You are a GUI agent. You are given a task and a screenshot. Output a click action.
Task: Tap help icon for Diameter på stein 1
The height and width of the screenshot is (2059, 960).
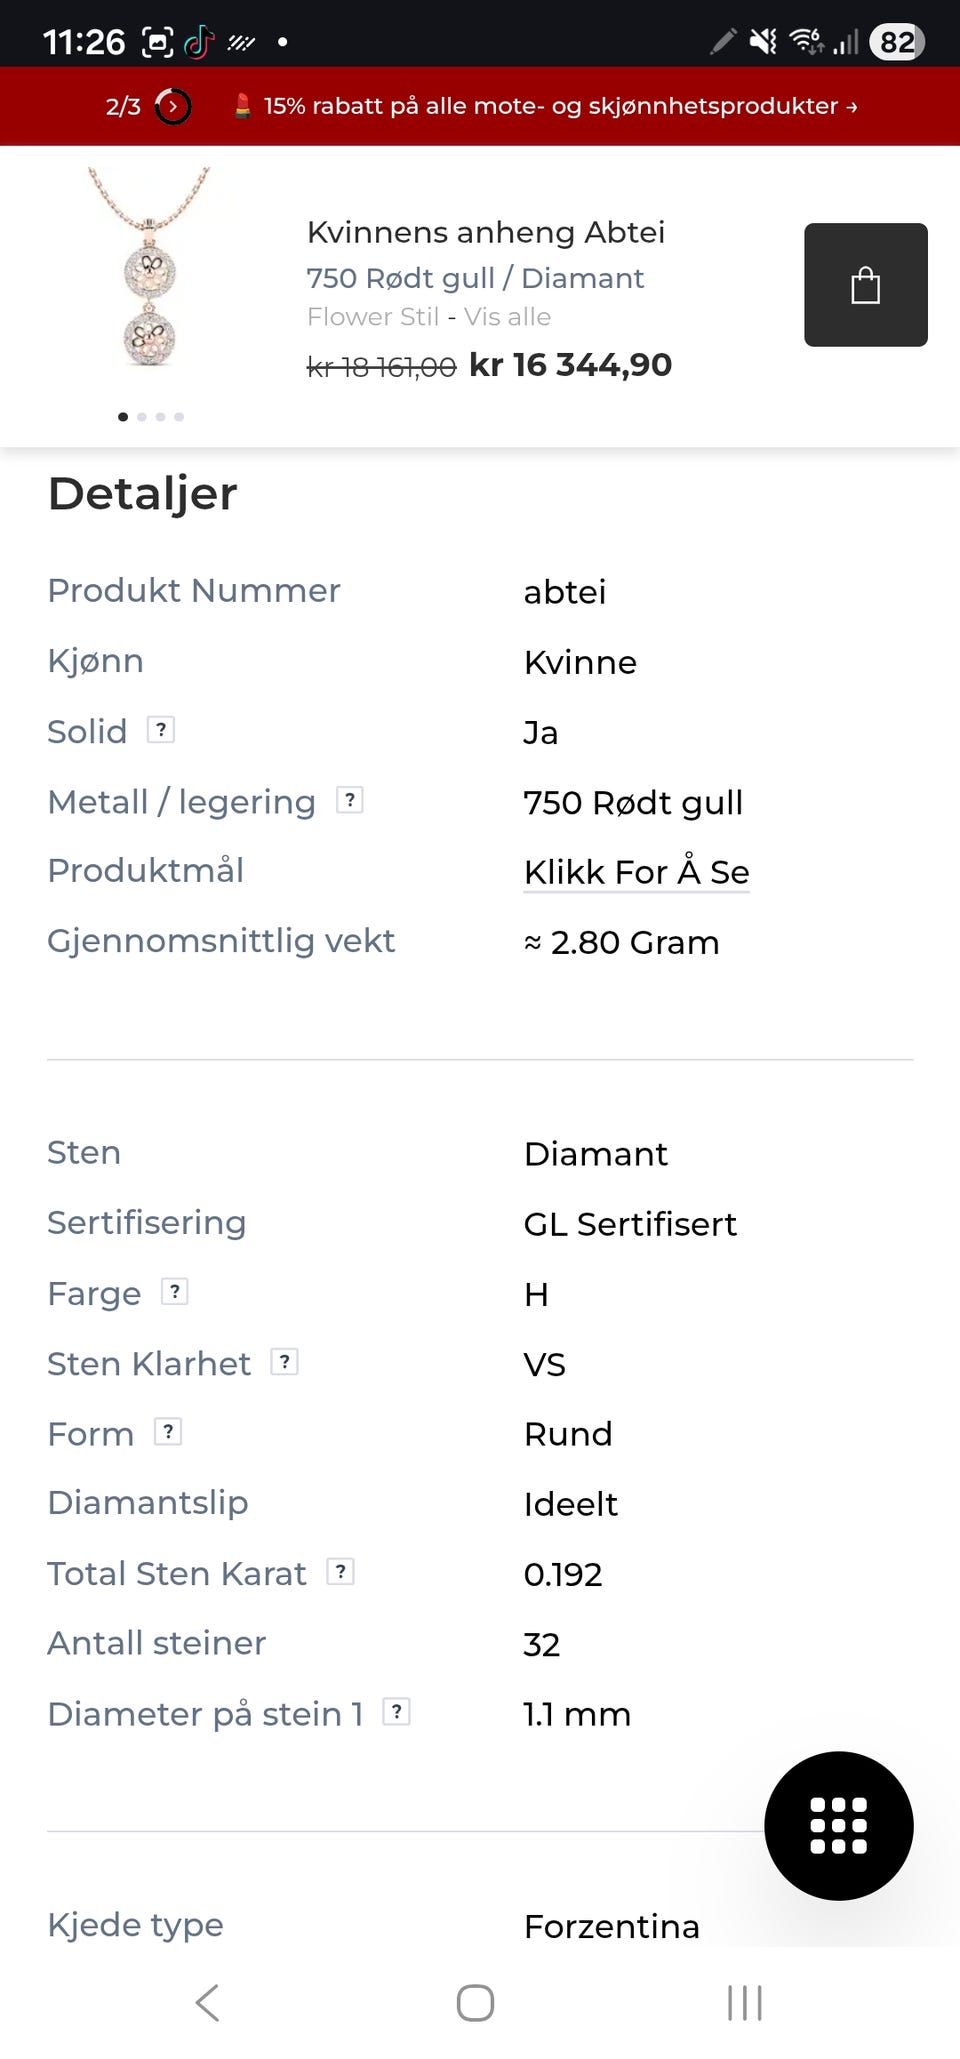click(397, 1712)
